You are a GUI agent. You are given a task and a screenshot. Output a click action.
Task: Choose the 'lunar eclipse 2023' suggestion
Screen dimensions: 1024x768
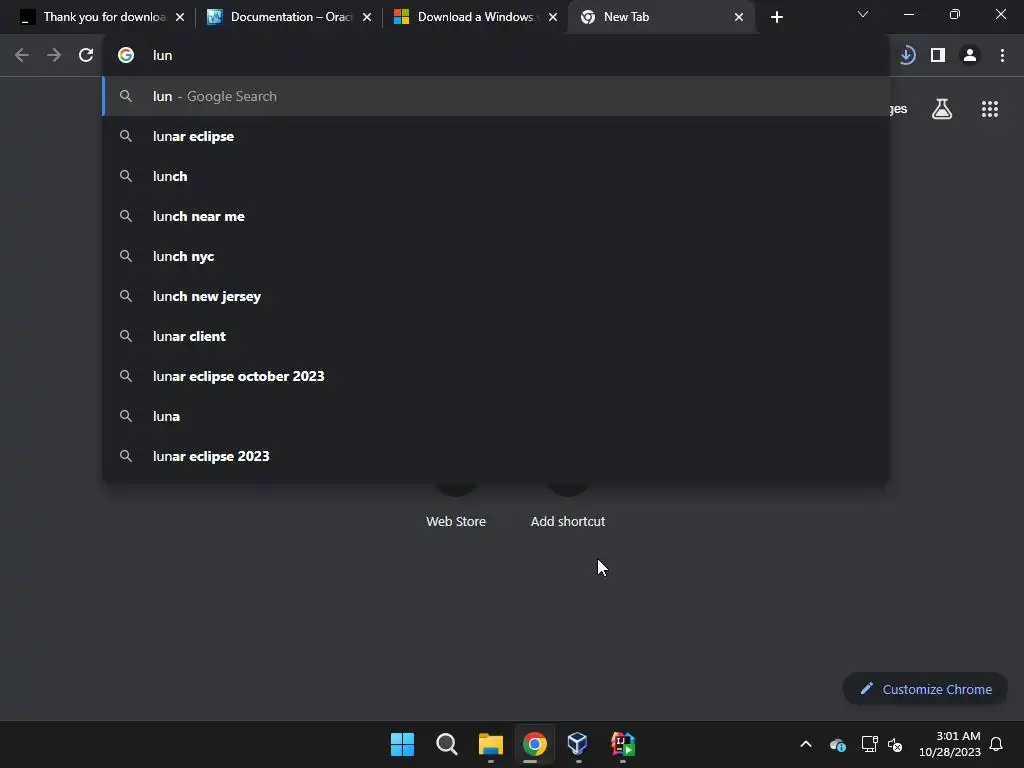click(x=496, y=456)
